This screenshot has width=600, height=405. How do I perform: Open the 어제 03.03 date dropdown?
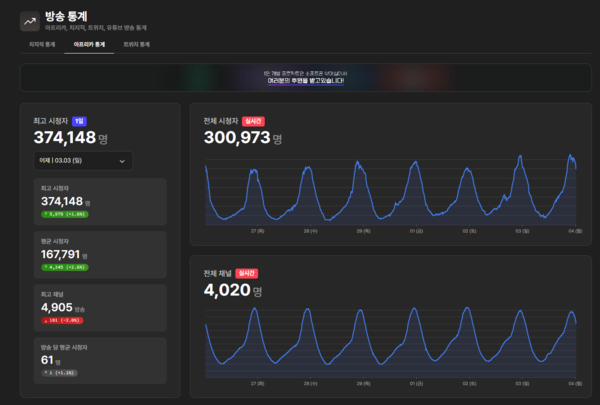(x=82, y=160)
